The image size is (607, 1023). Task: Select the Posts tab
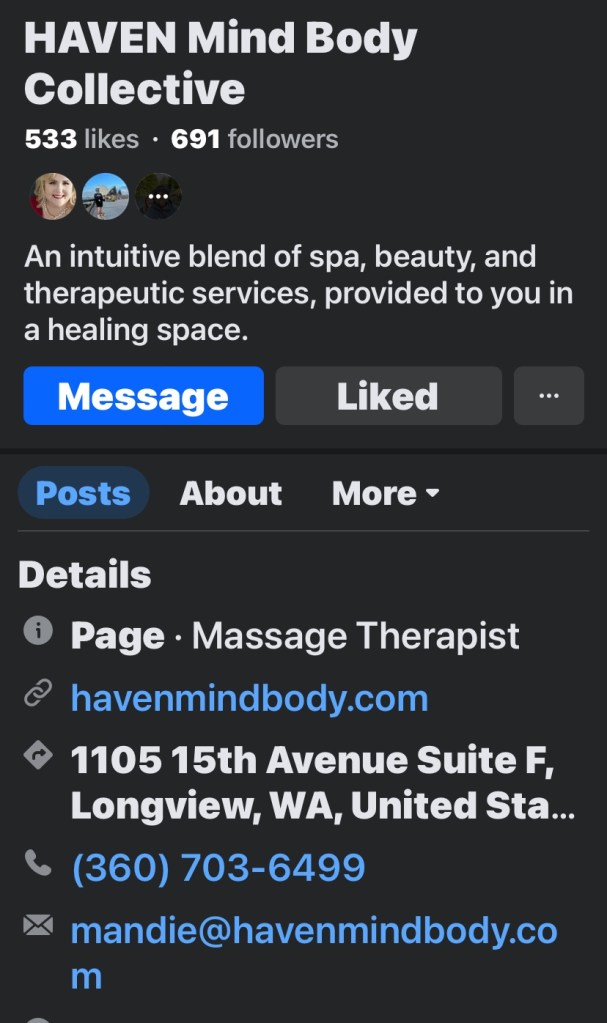pyautogui.click(x=84, y=493)
